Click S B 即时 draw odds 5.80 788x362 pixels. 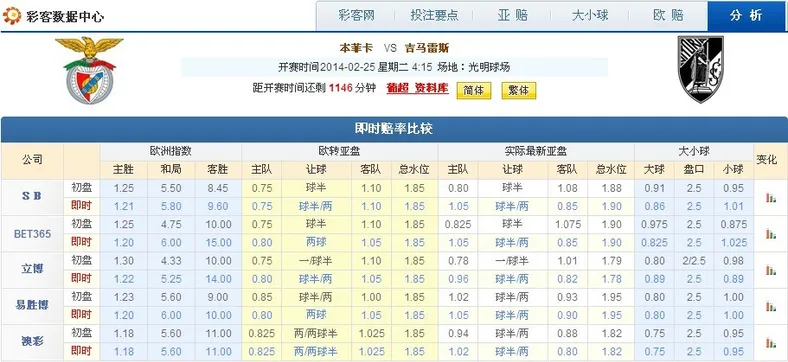tap(171, 207)
